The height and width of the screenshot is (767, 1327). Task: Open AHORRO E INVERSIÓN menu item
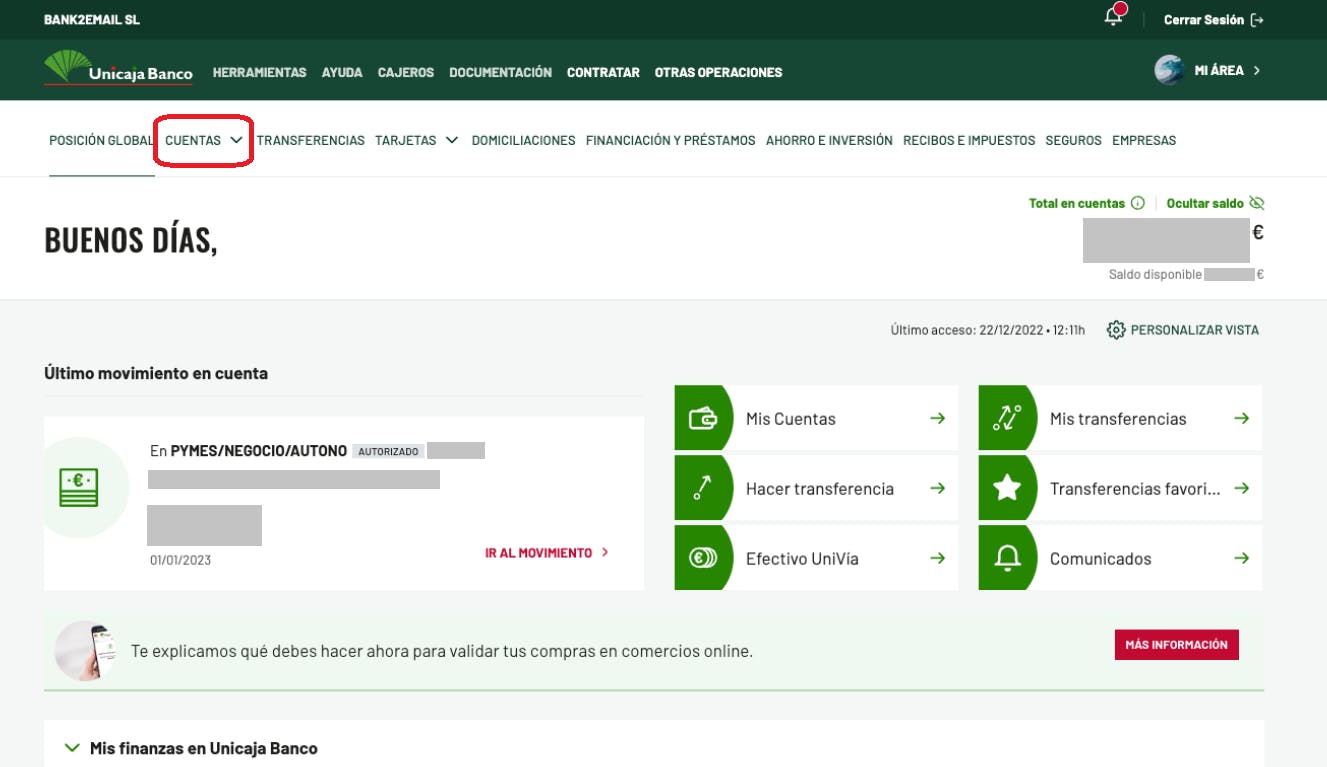pos(829,141)
